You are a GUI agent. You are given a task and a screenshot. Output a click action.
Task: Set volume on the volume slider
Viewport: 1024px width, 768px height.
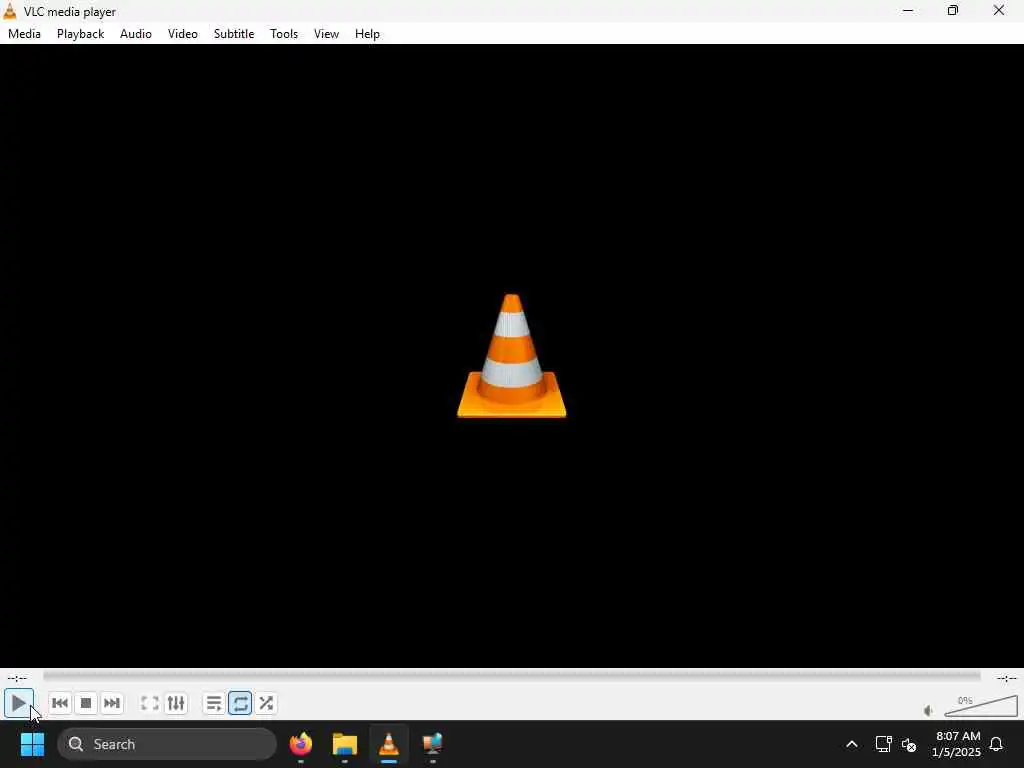click(980, 707)
